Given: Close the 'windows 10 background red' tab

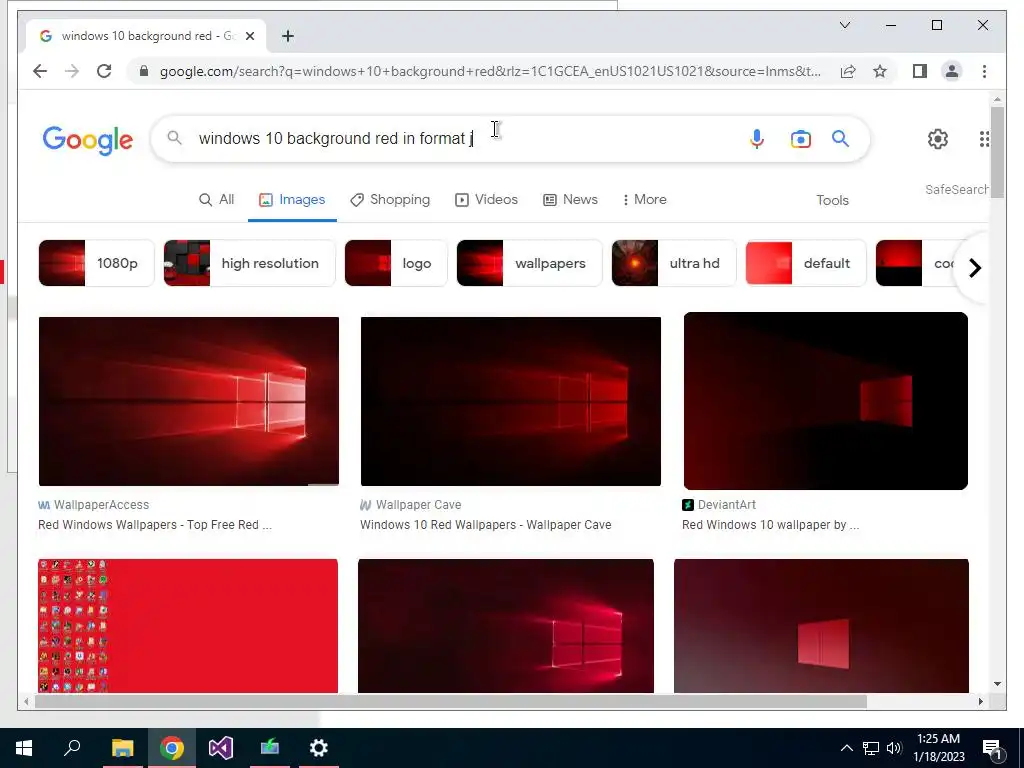Looking at the screenshot, I should pos(249,36).
